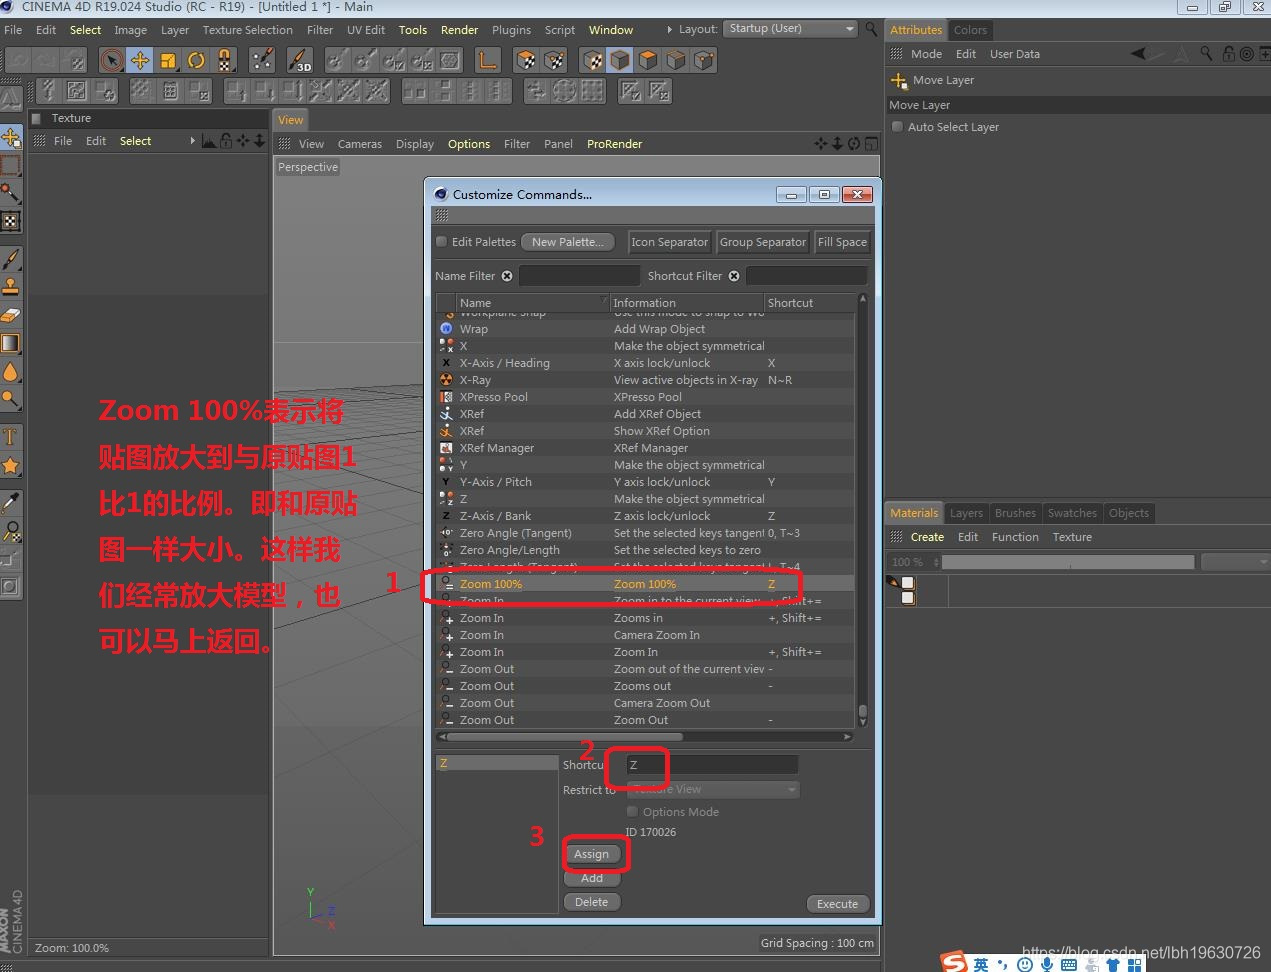
Task: Click the search icon in Attributes panel
Action: [x=1206, y=54]
